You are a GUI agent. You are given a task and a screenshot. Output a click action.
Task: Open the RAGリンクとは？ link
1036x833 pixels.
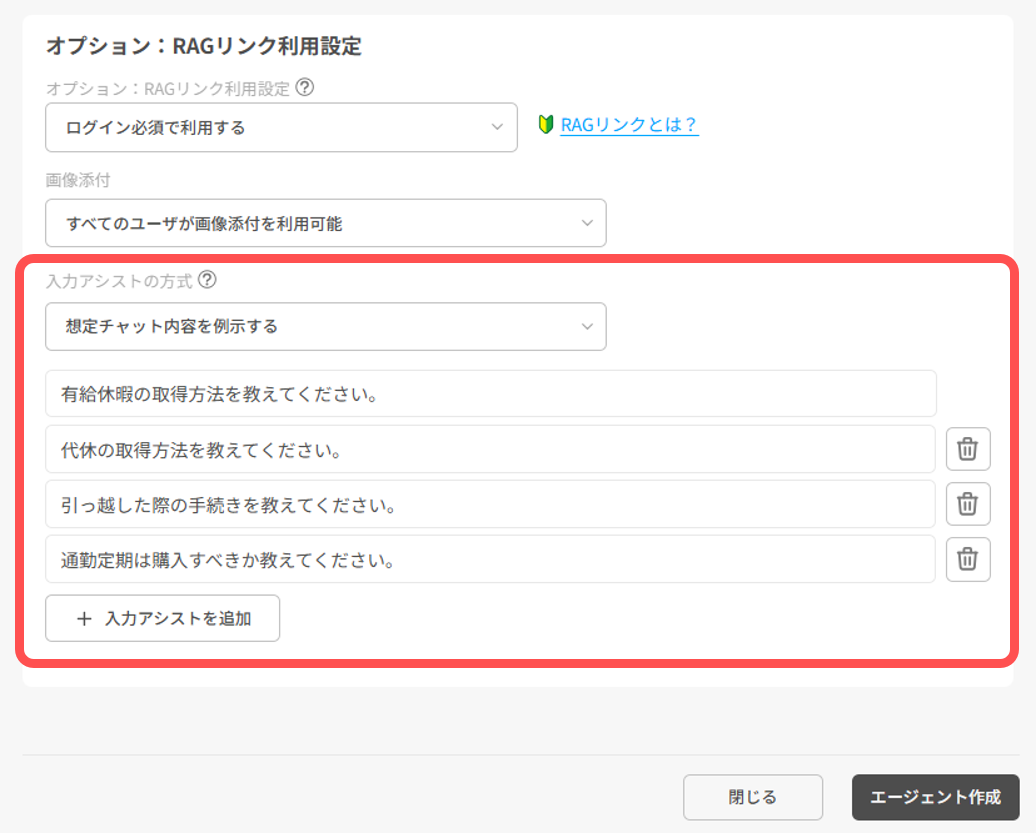coord(629,125)
